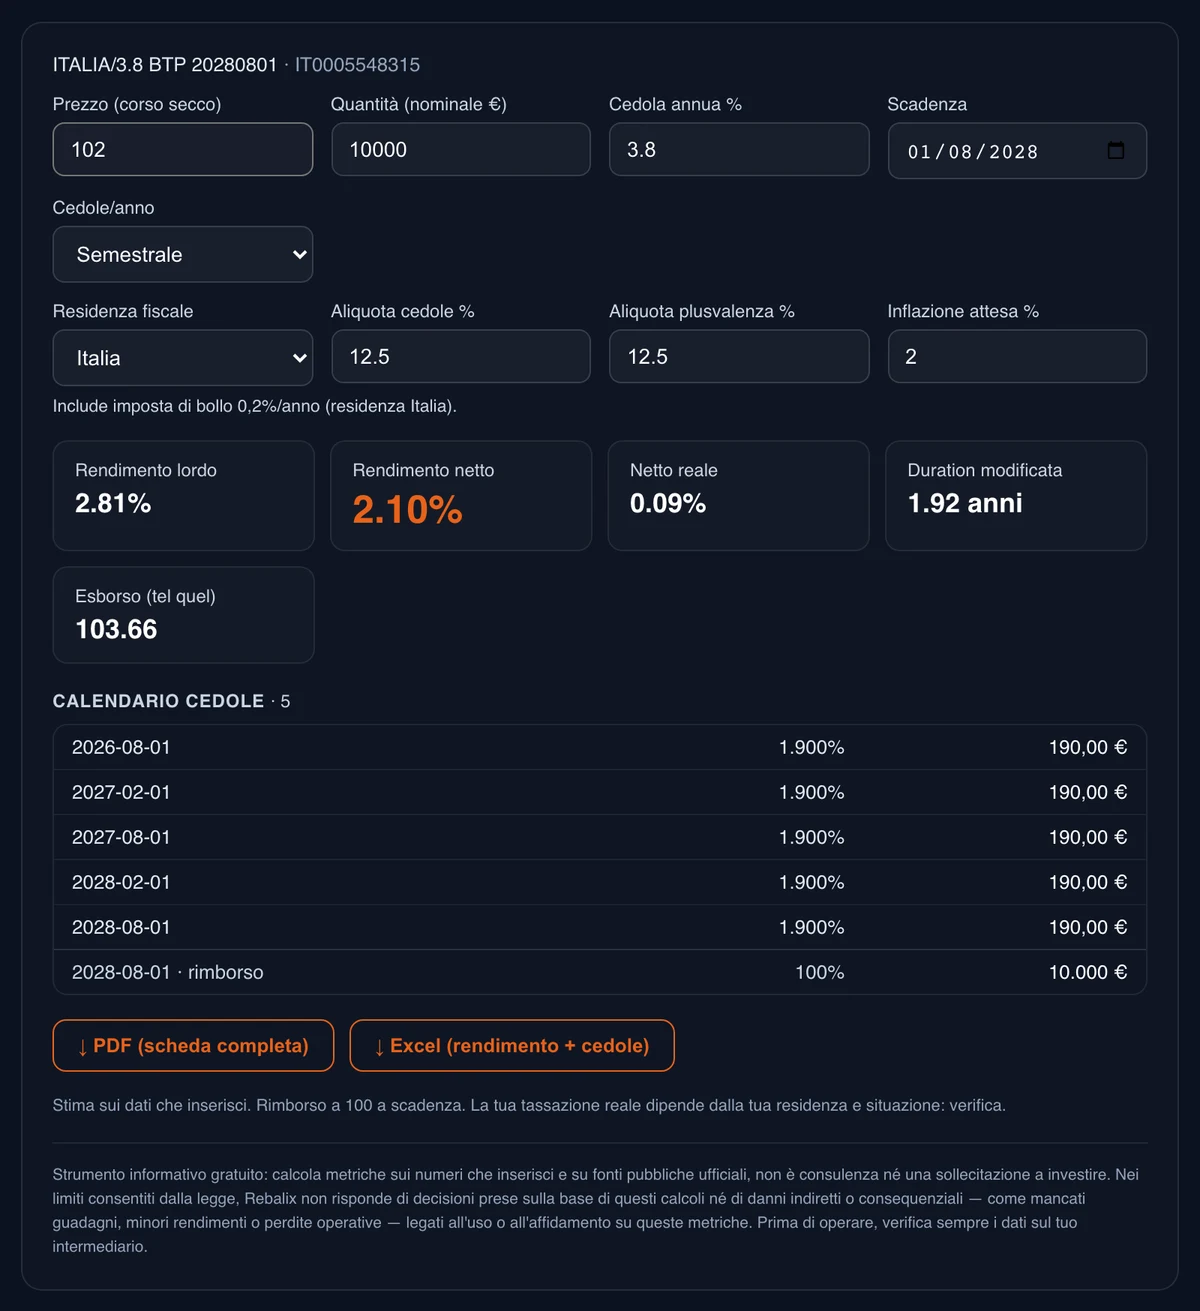Click the Aliquota cedole % input
This screenshot has width=1200, height=1311.
click(461, 356)
